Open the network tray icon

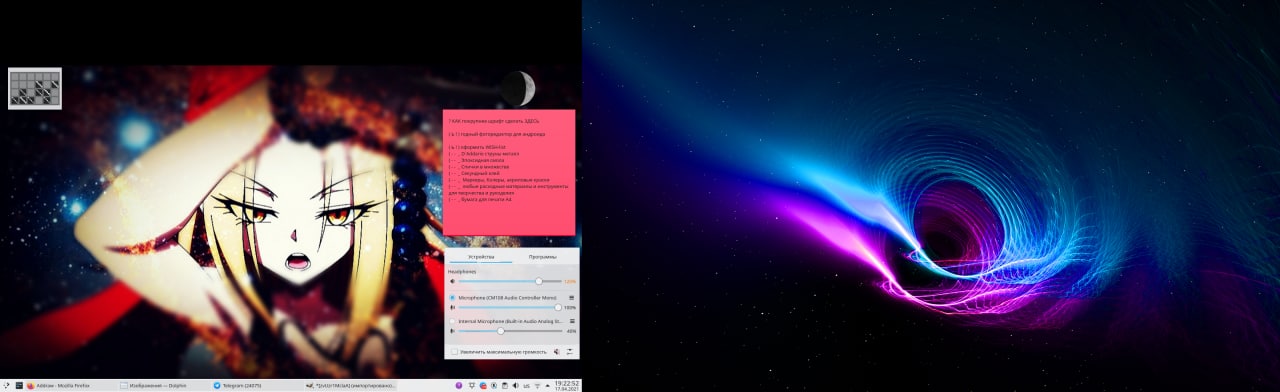(537, 385)
